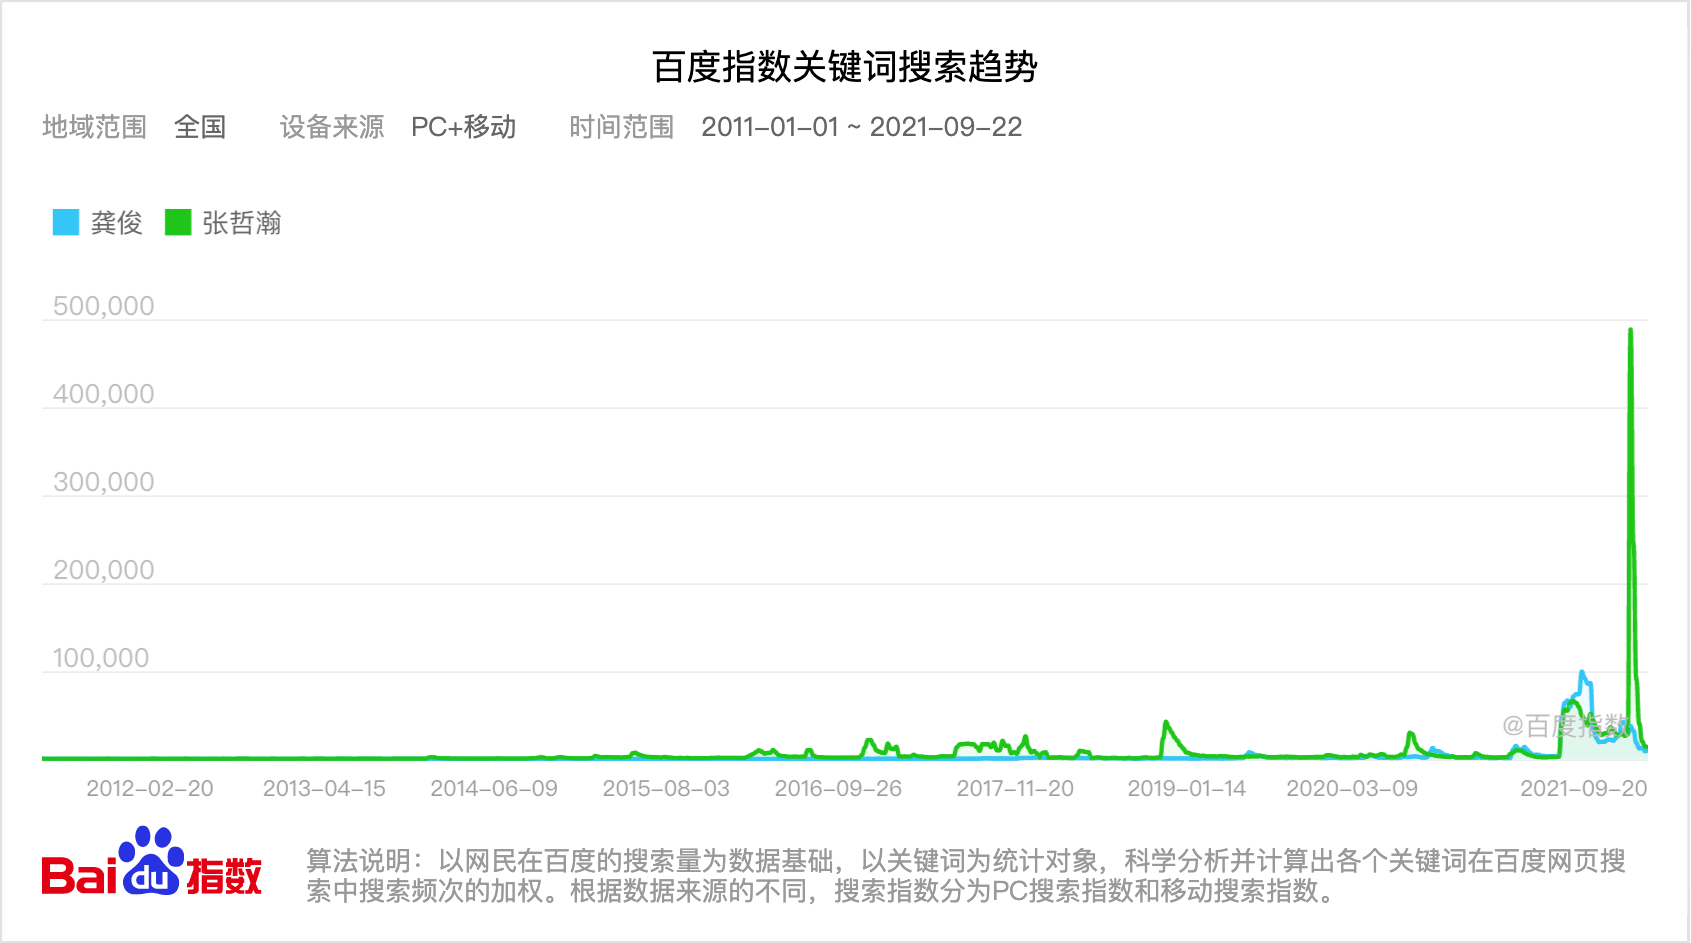Select the 龚俊 legend label
The image size is (1691, 943).
pos(117,223)
